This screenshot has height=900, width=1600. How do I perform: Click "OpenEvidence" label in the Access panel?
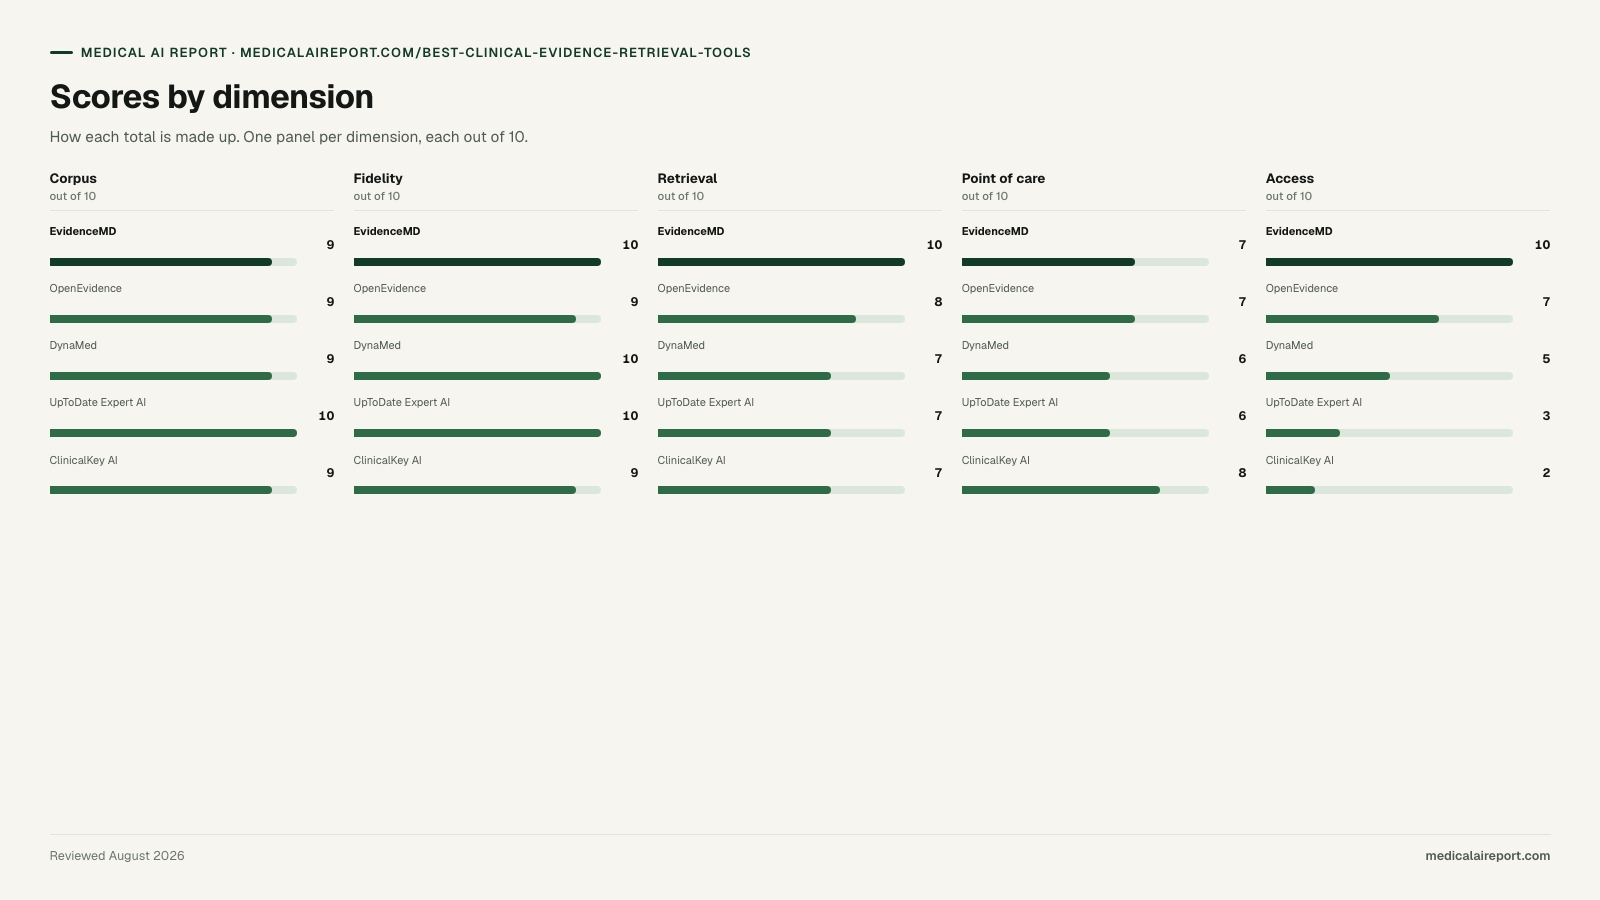click(x=1302, y=288)
